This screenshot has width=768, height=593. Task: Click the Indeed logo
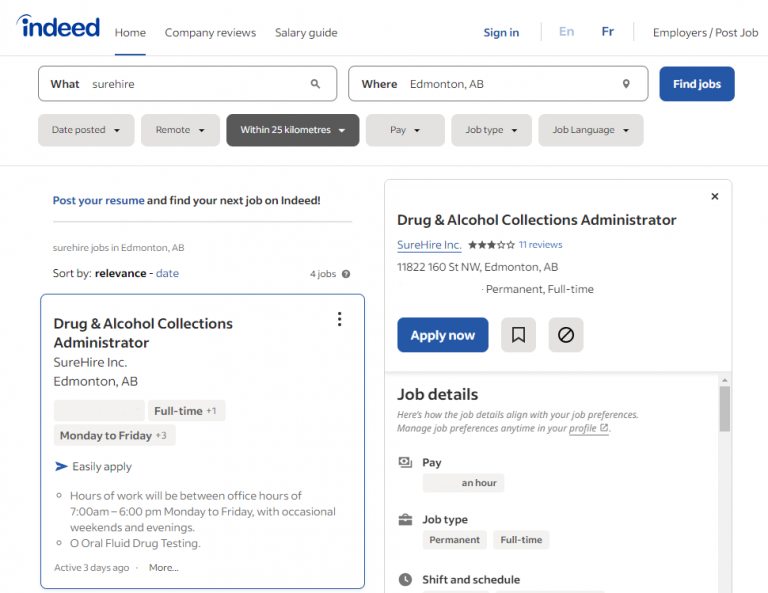[58, 26]
